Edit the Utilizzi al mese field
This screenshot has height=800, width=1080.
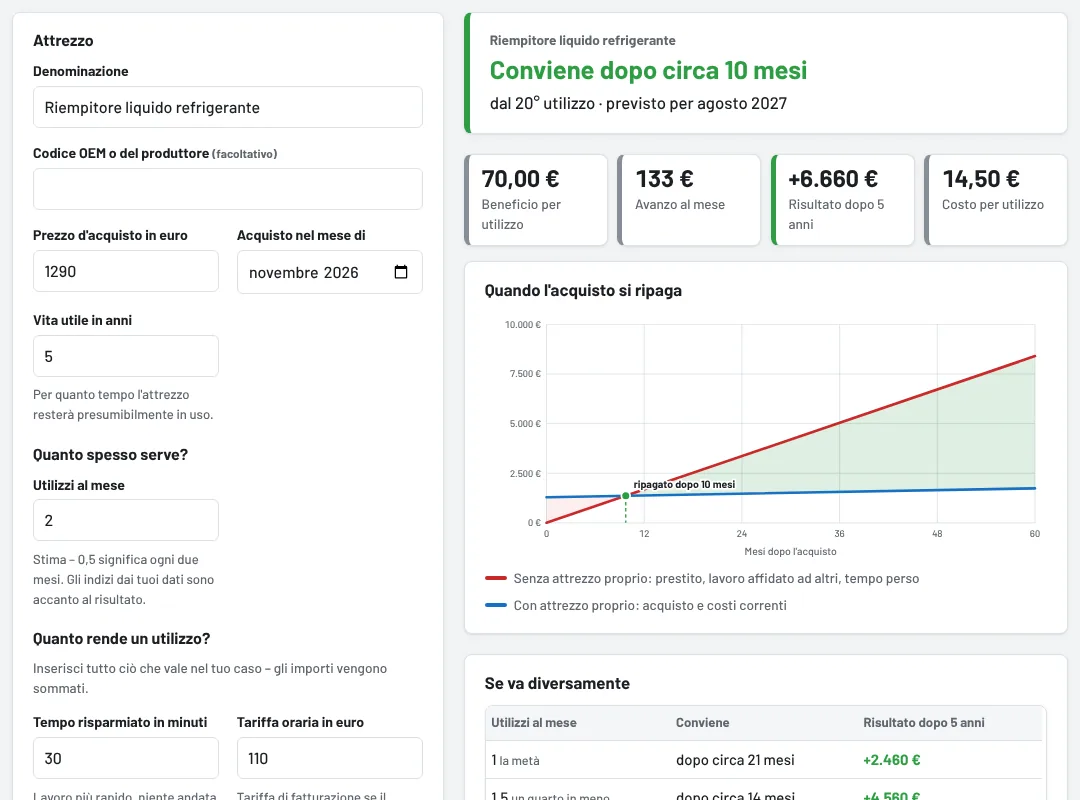click(126, 520)
